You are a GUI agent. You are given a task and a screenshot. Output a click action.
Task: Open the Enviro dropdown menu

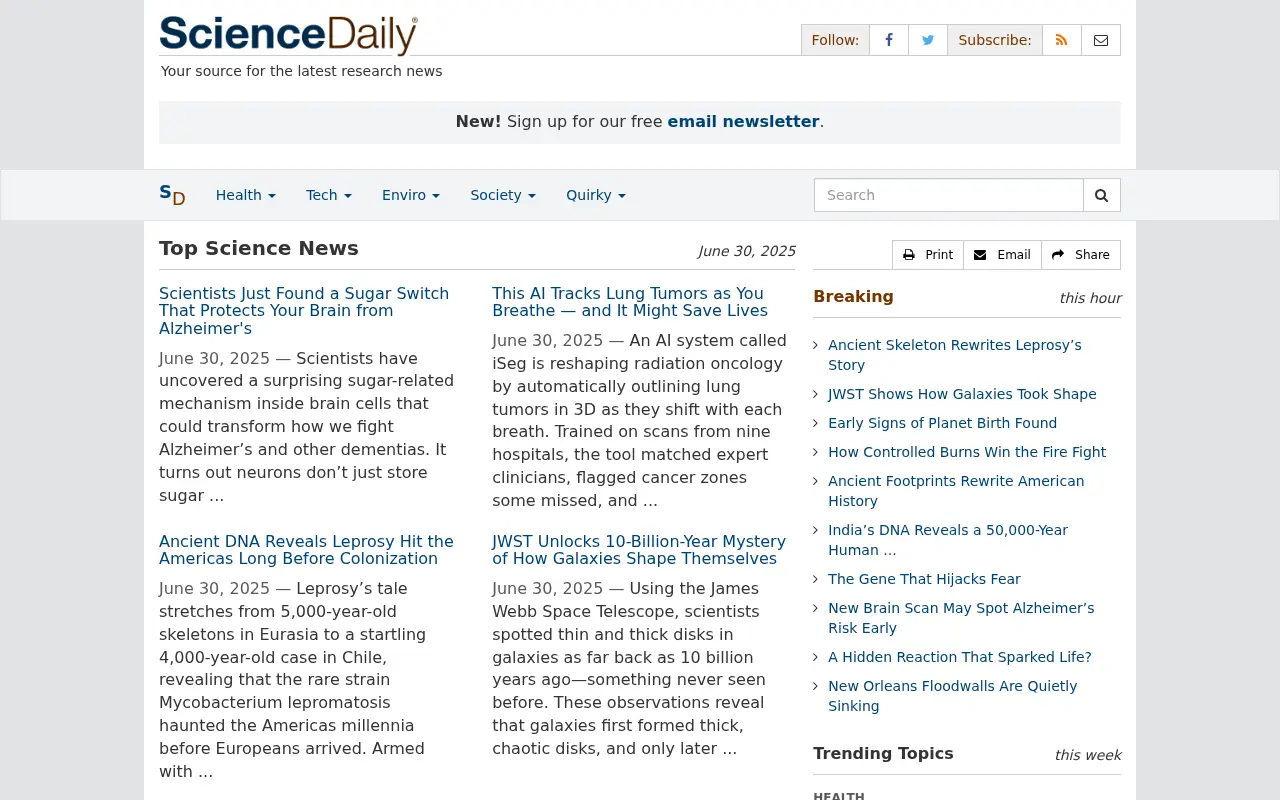411,195
